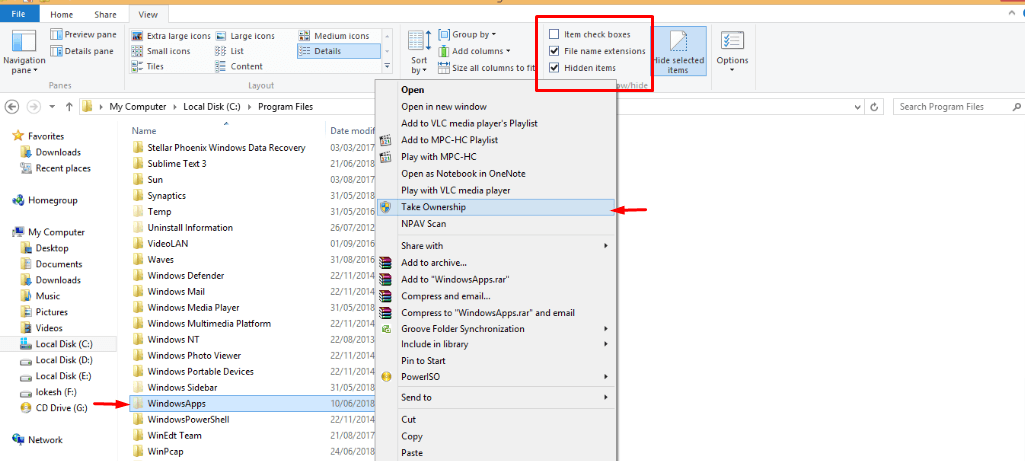Open the Options dropdown arrow
The height and width of the screenshot is (461, 1025).
(731, 69)
